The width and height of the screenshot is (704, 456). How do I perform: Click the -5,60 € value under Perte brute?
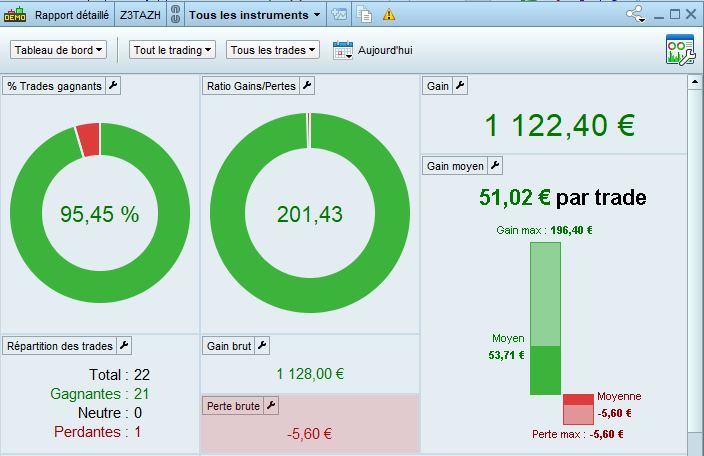pos(309,434)
